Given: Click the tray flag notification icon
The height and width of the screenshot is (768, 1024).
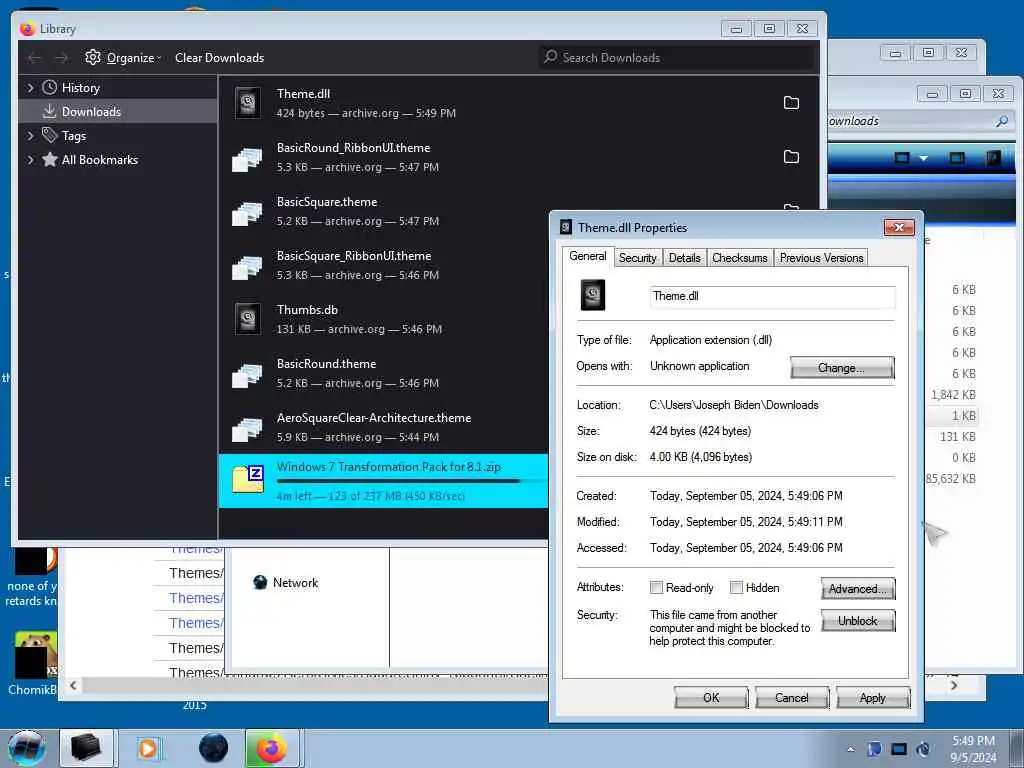Looking at the screenshot, I should [874, 749].
